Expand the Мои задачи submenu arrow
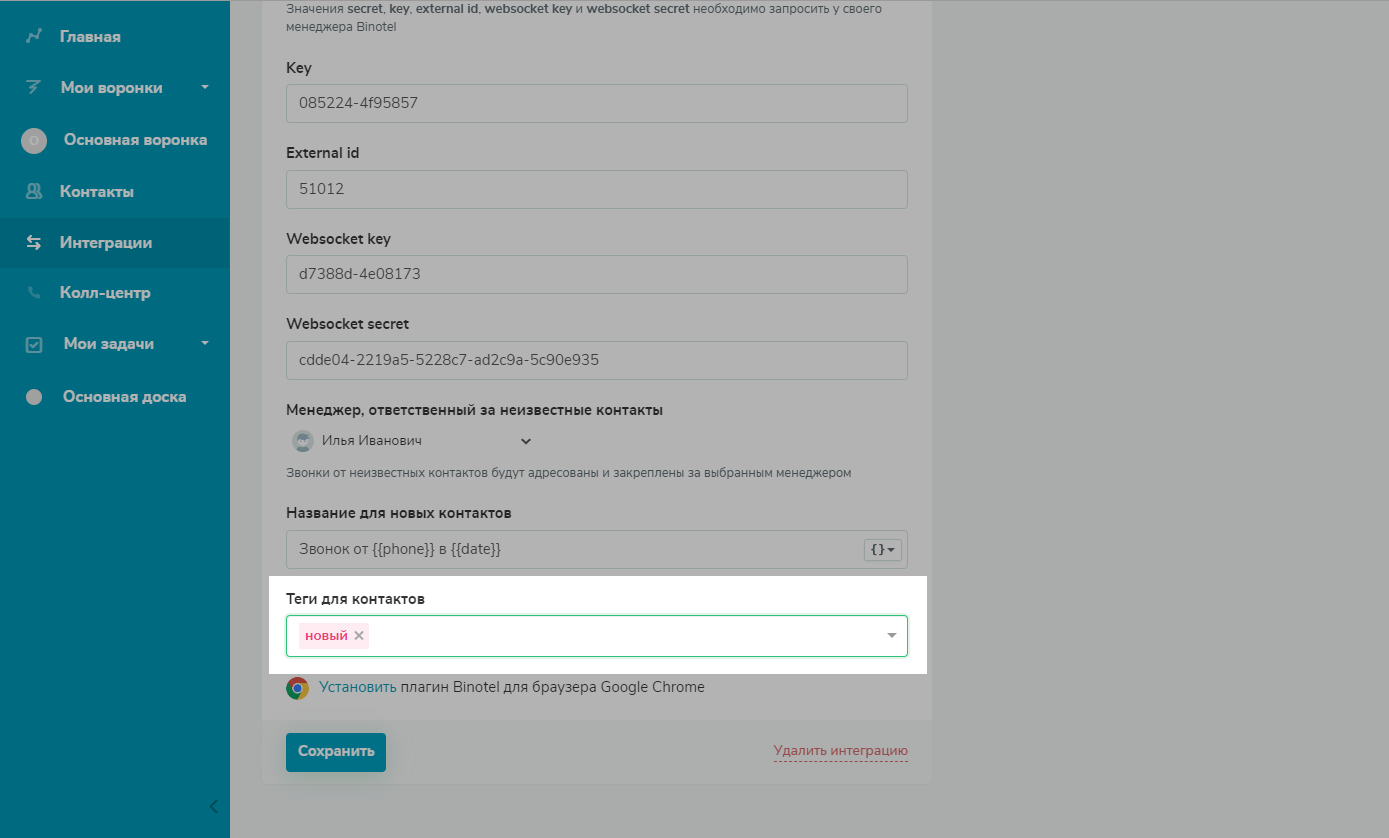Screen dimensions: 1389x838 click(205, 343)
